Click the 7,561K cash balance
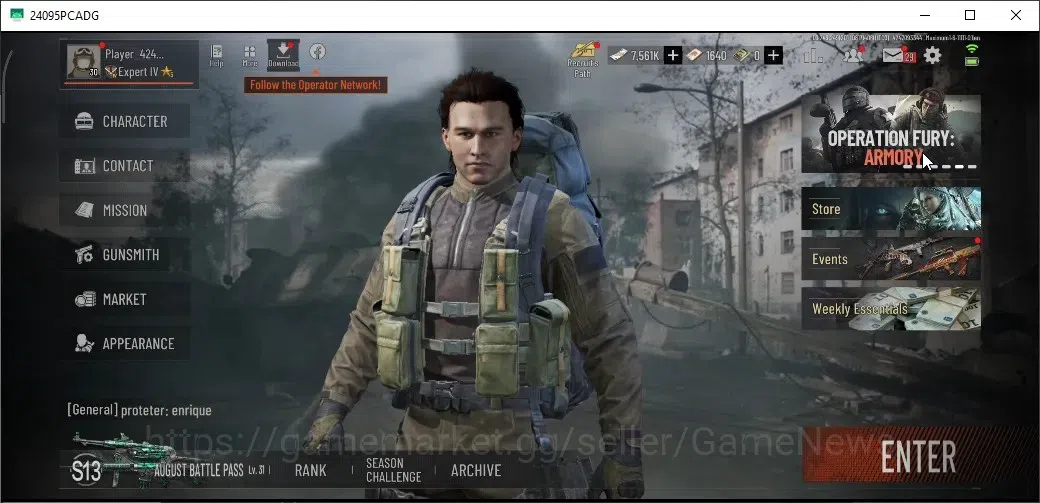 tap(635, 56)
